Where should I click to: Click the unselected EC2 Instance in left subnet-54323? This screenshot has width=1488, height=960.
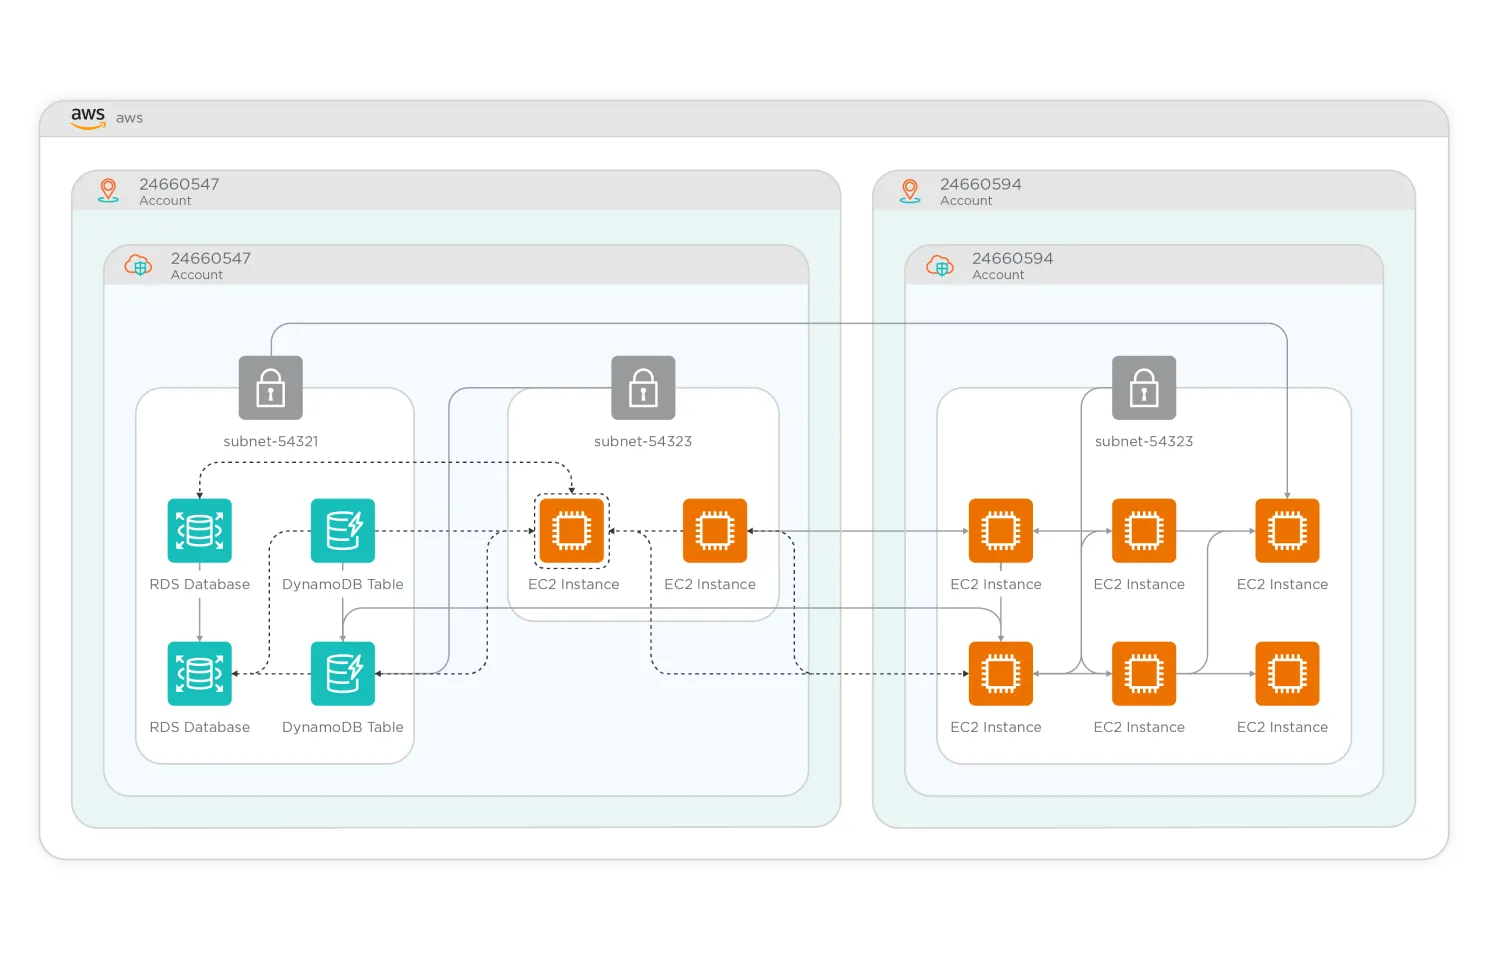tap(715, 531)
